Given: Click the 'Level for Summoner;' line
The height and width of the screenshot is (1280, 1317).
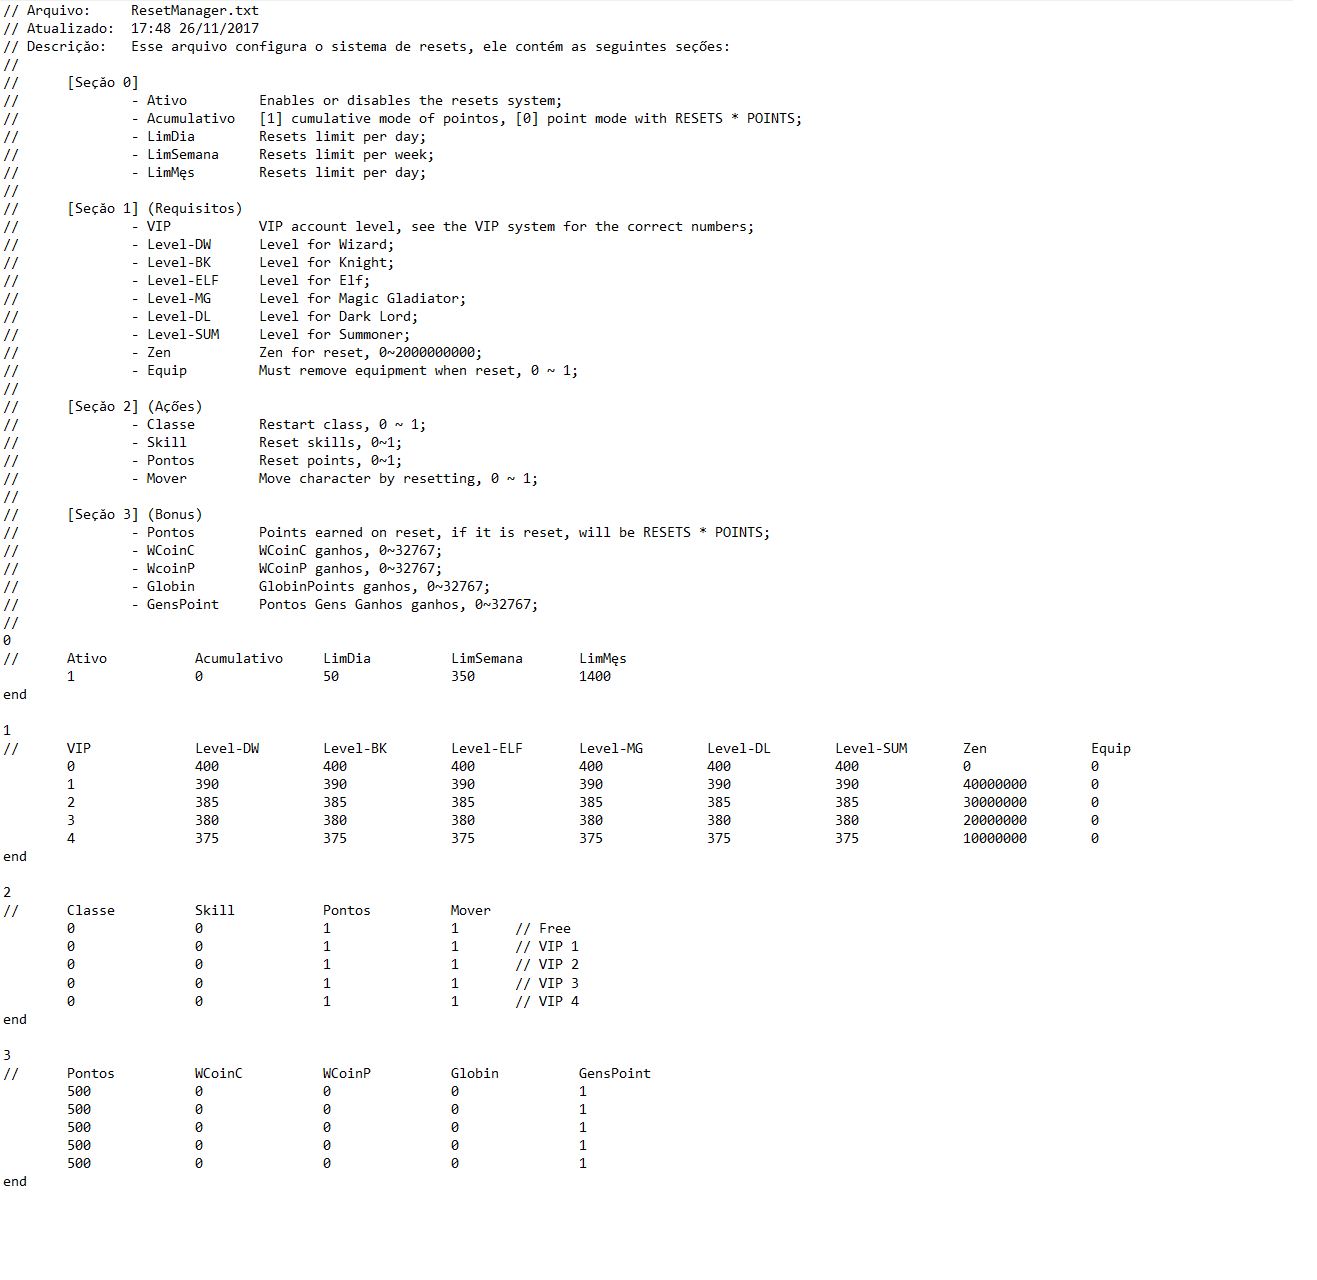Looking at the screenshot, I should tap(334, 335).
